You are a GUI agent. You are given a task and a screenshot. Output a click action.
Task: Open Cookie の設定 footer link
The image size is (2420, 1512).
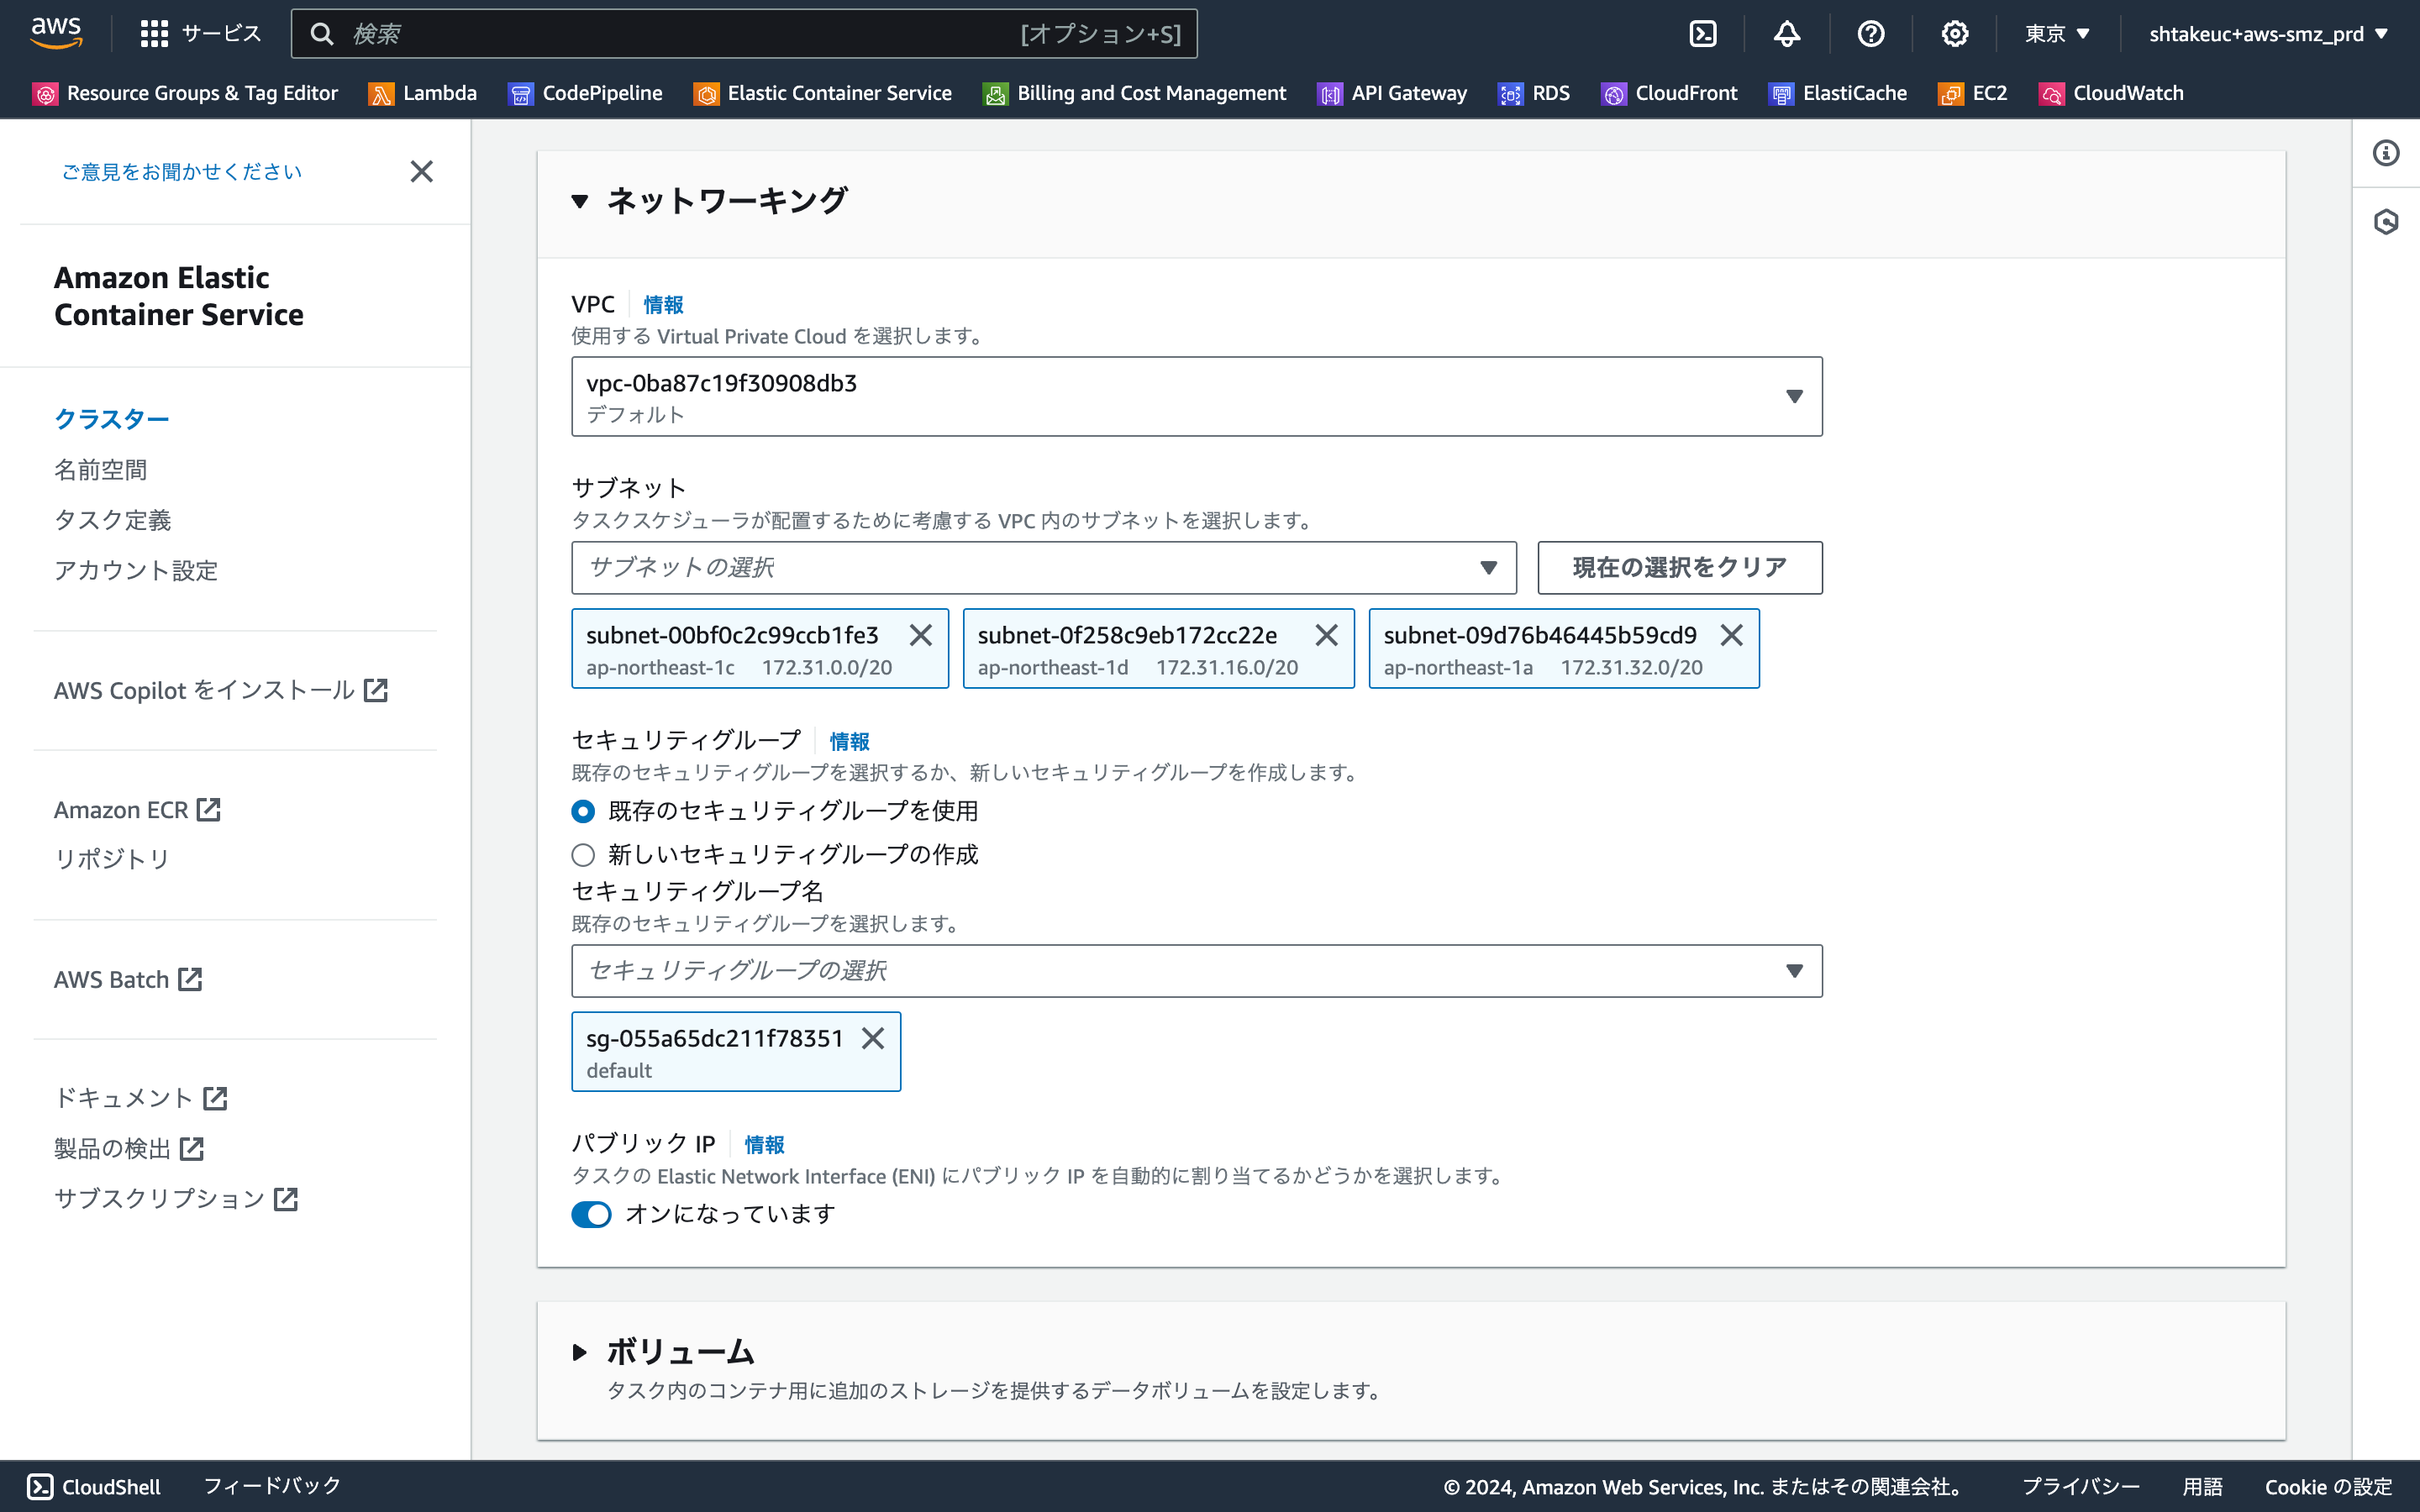point(2328,1486)
